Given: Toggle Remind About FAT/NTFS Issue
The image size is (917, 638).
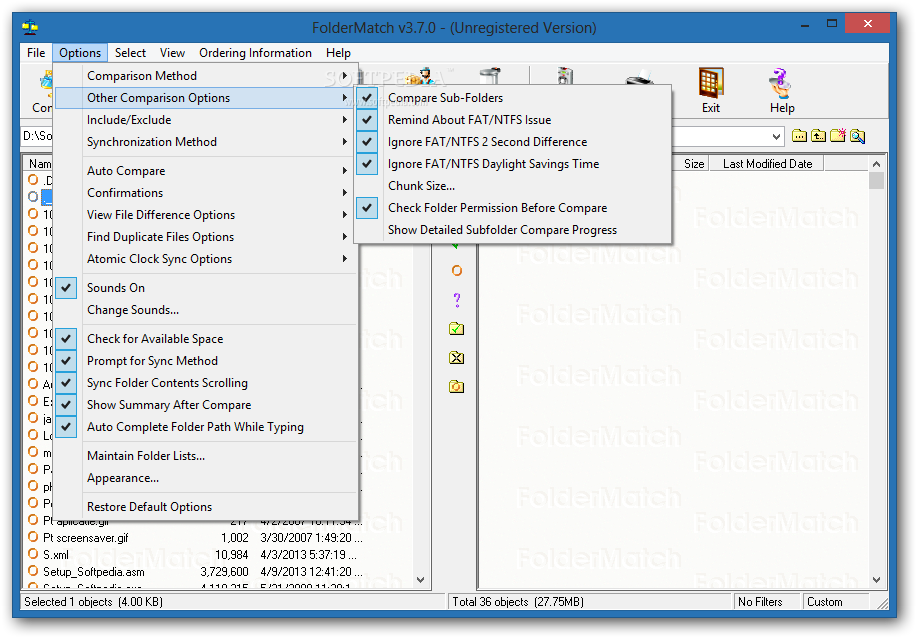Looking at the screenshot, I should pos(513,120).
